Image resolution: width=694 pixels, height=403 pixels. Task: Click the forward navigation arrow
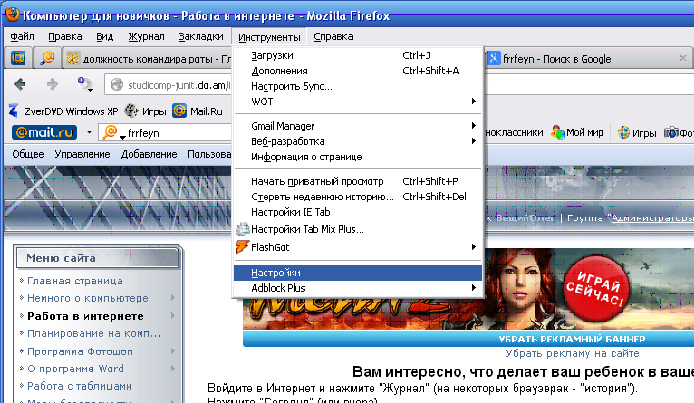pyautogui.click(x=50, y=84)
